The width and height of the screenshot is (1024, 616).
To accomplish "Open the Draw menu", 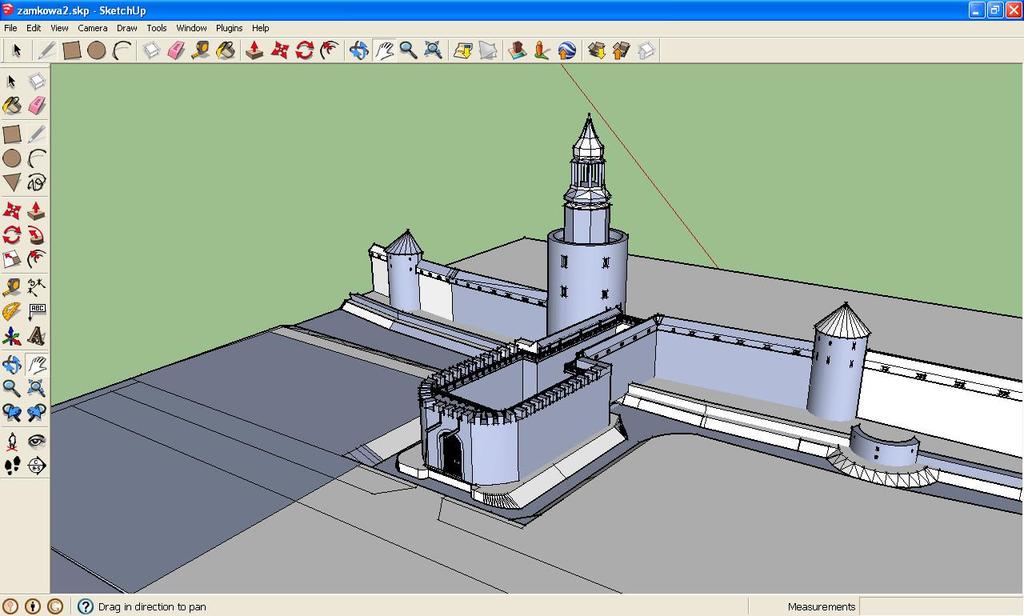I will (127, 28).
